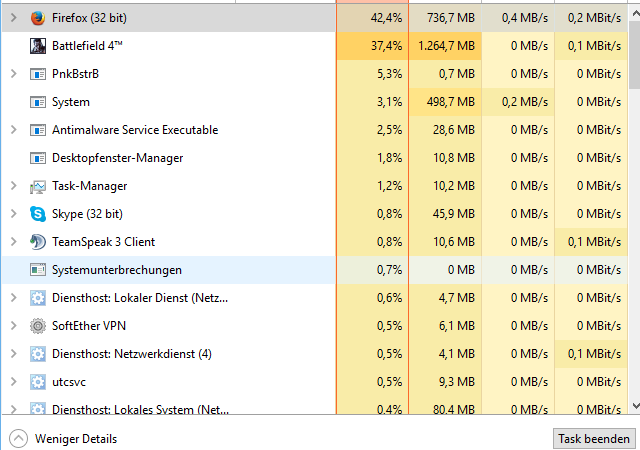The height and width of the screenshot is (450, 640).
Task: Select the PnkBstrB process name
Action: click(x=76, y=74)
